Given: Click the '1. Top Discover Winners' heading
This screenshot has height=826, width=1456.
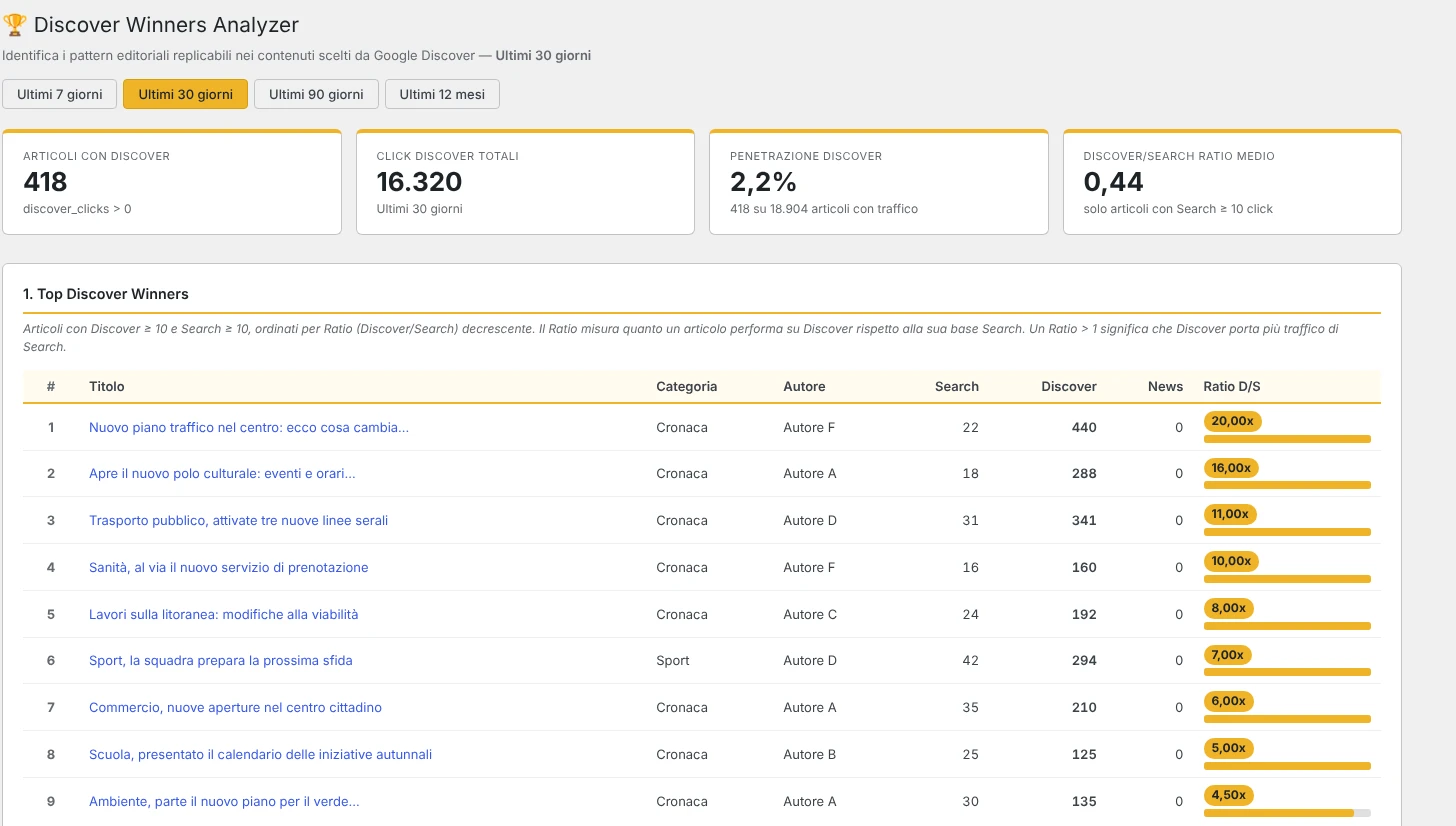Looking at the screenshot, I should tap(106, 294).
